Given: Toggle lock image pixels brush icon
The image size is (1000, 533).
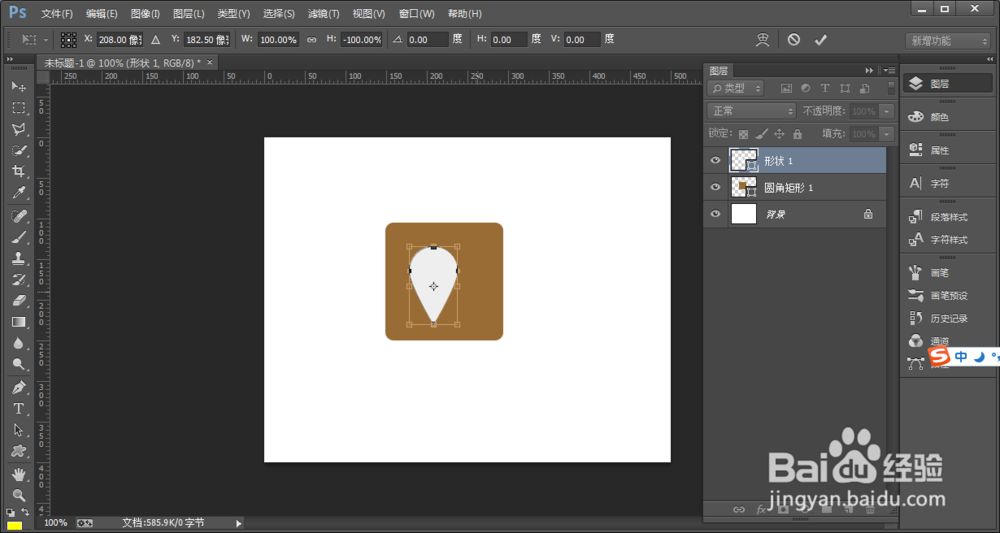Looking at the screenshot, I should pyautogui.click(x=761, y=134).
